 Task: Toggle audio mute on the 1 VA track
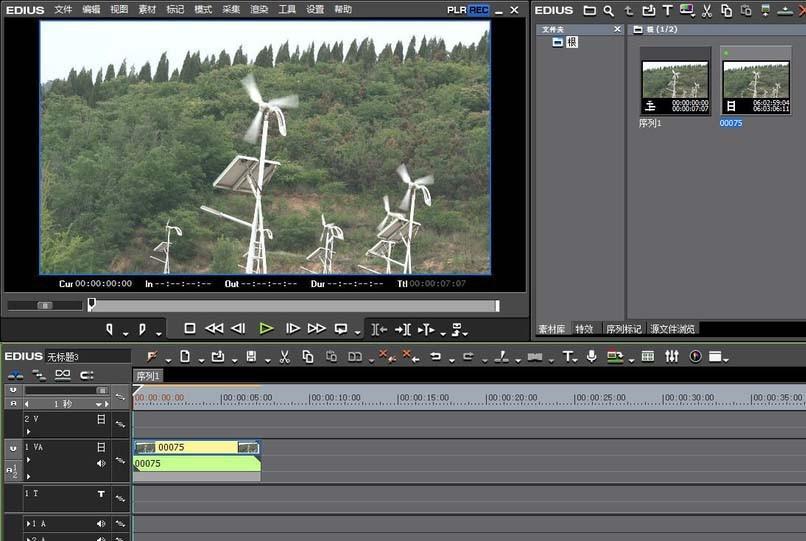pos(101,463)
